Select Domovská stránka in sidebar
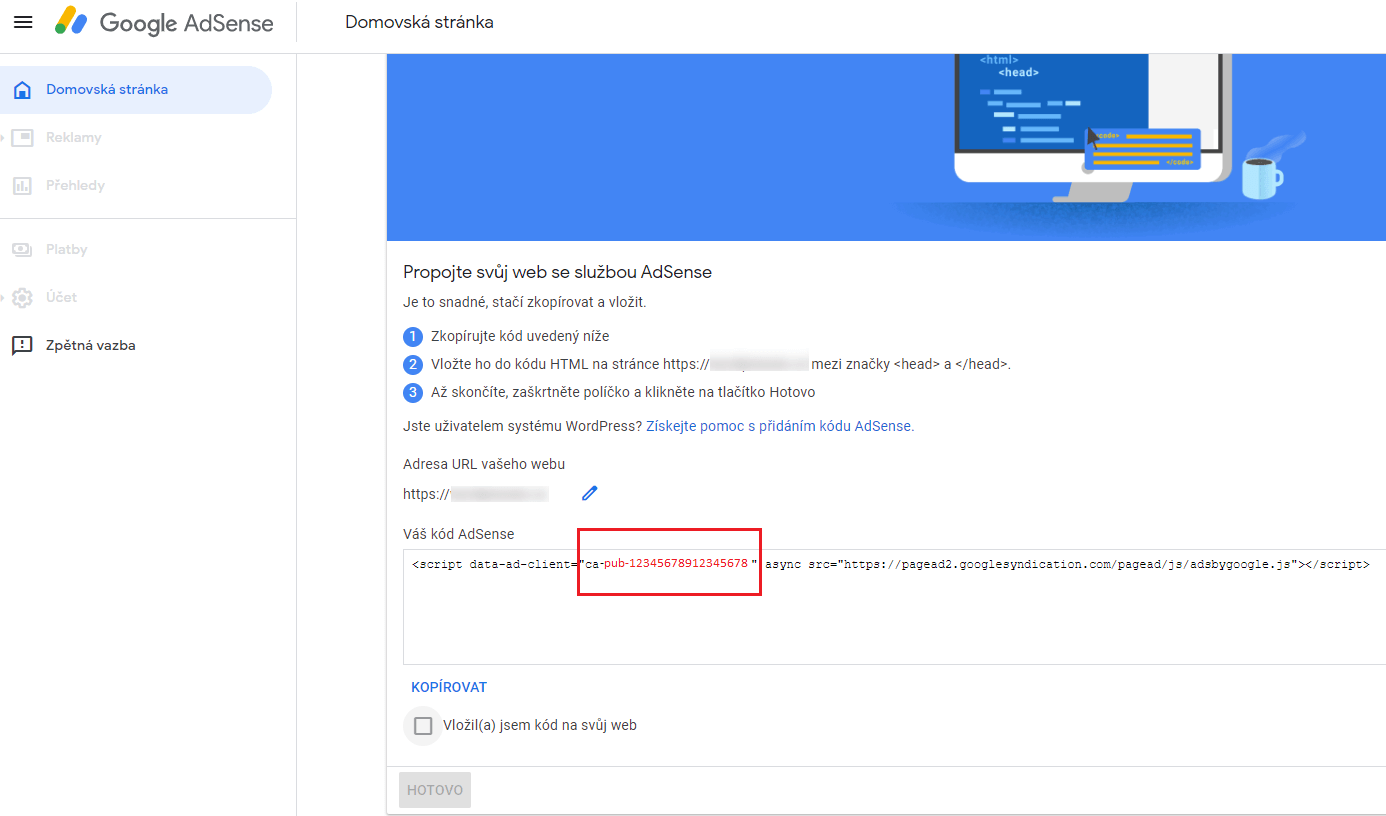The image size is (1386, 816). point(107,90)
